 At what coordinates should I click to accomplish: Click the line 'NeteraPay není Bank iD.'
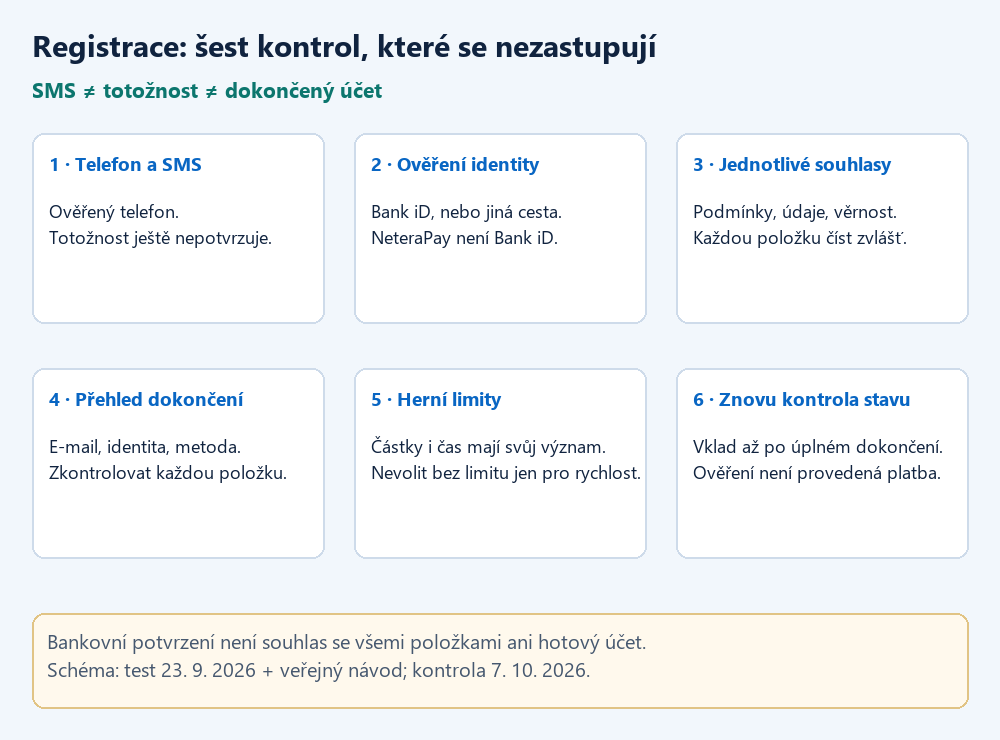pos(465,238)
